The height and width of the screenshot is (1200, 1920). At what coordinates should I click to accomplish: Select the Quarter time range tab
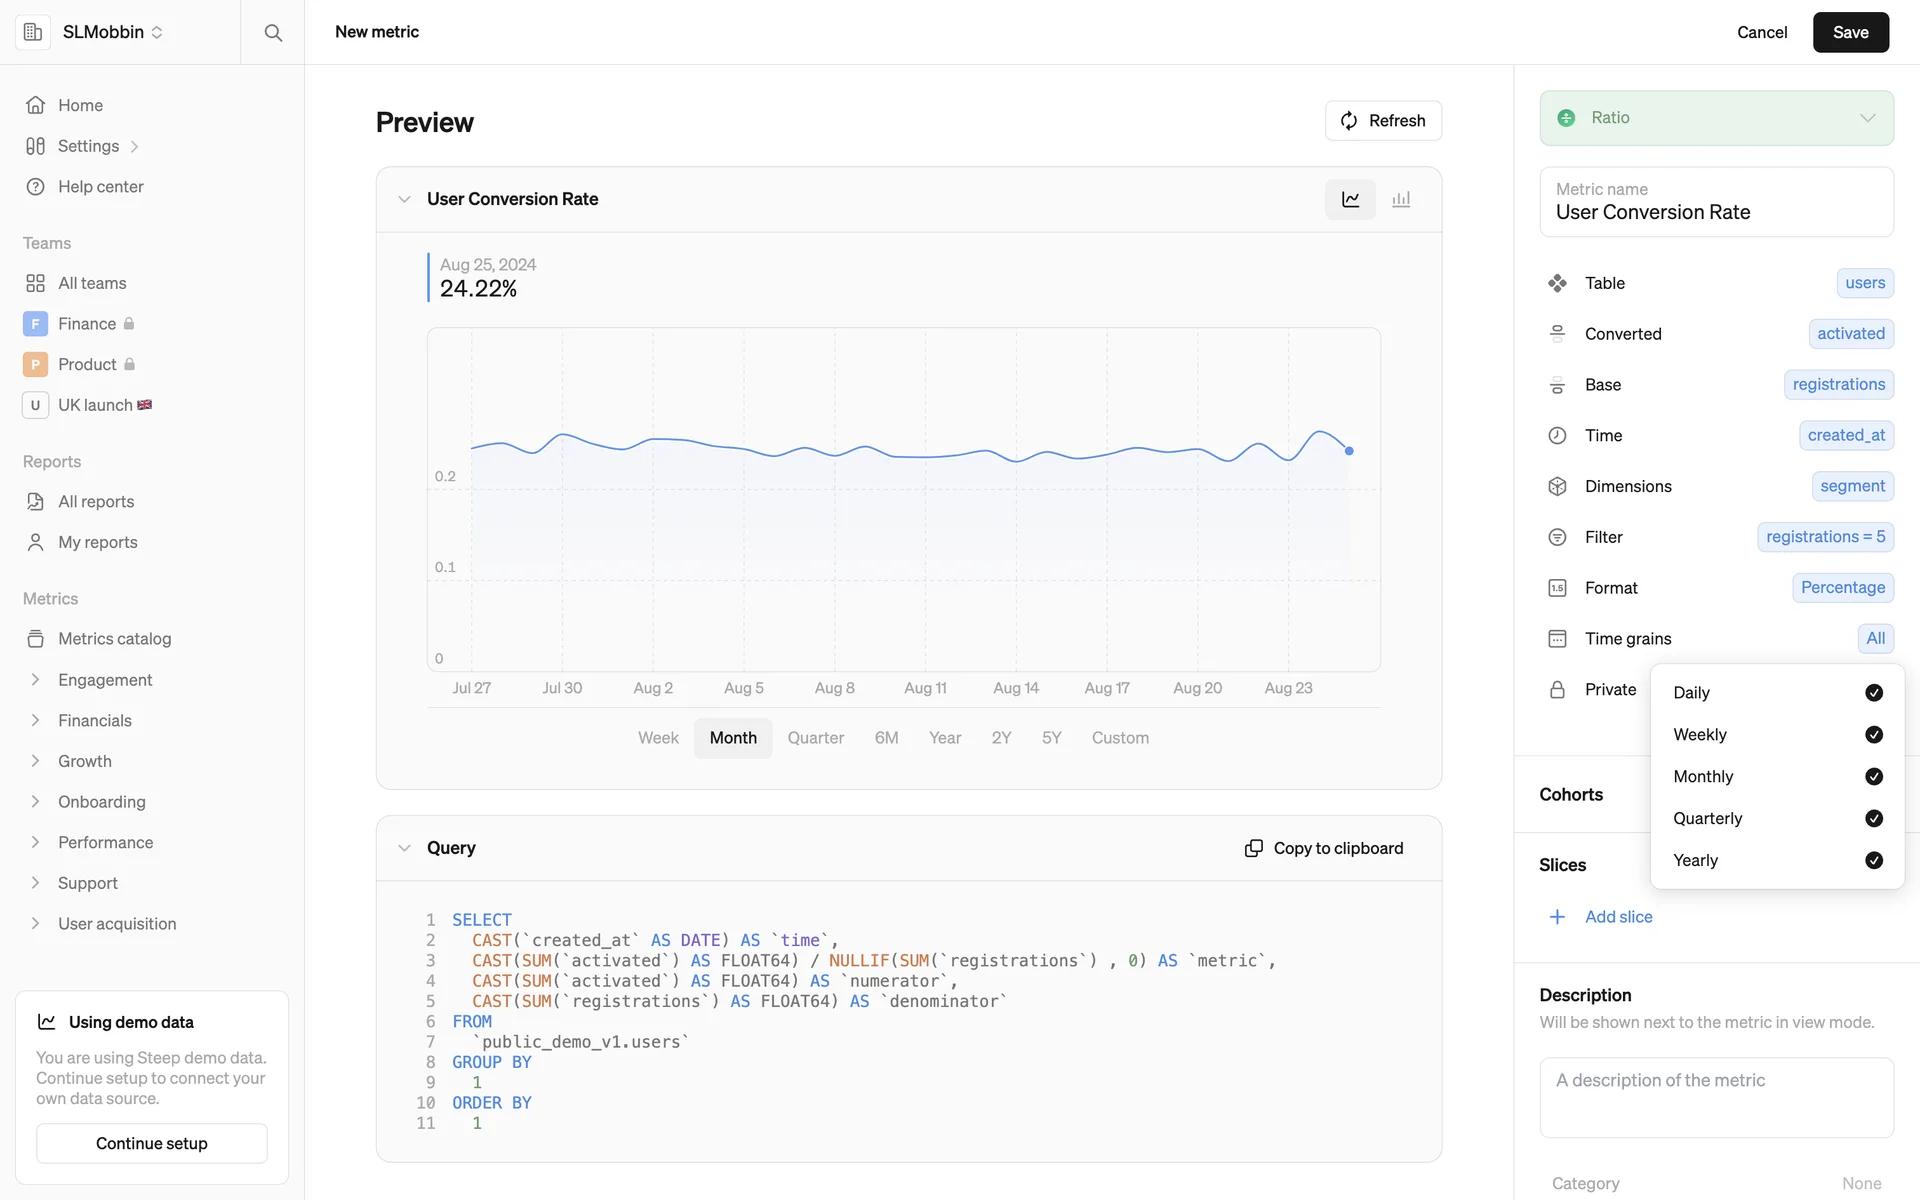(815, 738)
